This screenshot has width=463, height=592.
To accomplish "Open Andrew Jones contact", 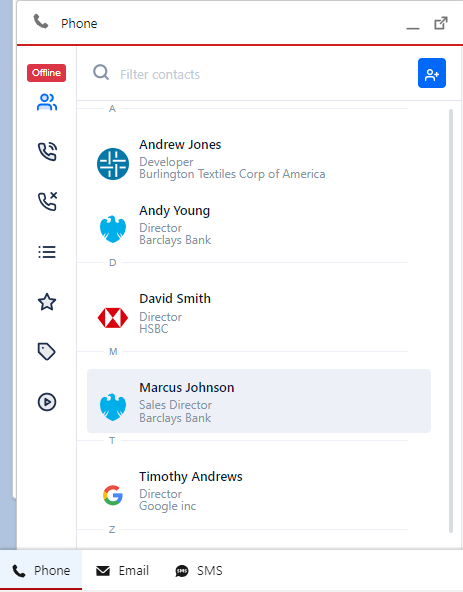I will click(259, 159).
